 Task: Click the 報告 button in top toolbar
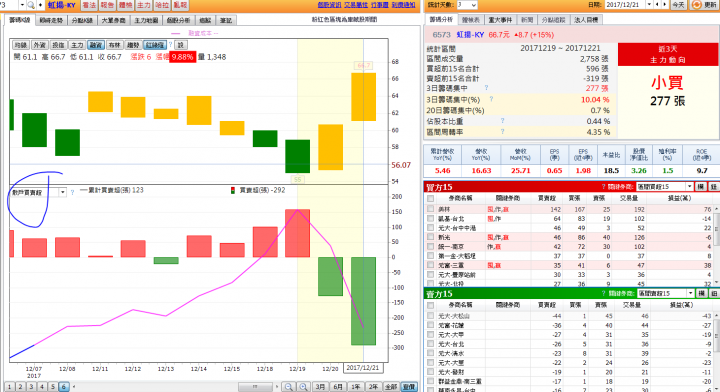coord(107,5)
